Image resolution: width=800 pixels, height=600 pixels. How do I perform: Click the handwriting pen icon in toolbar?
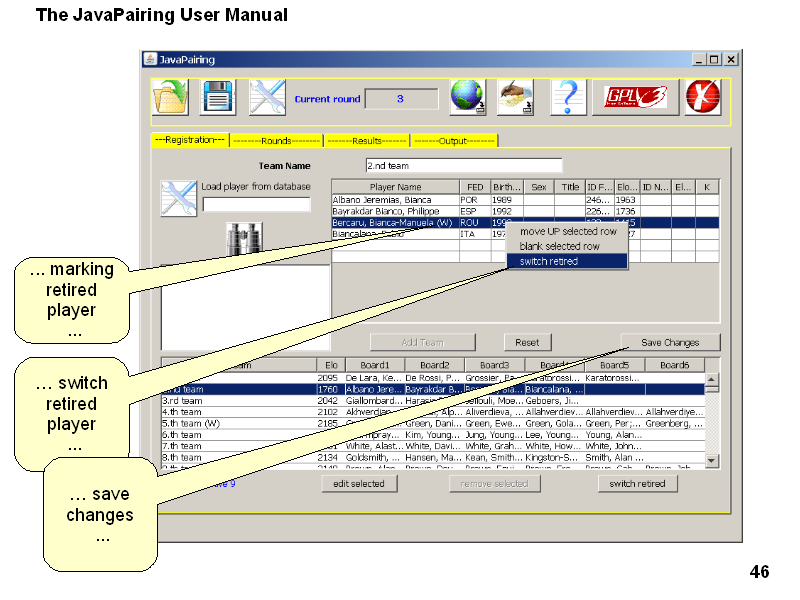point(516,98)
